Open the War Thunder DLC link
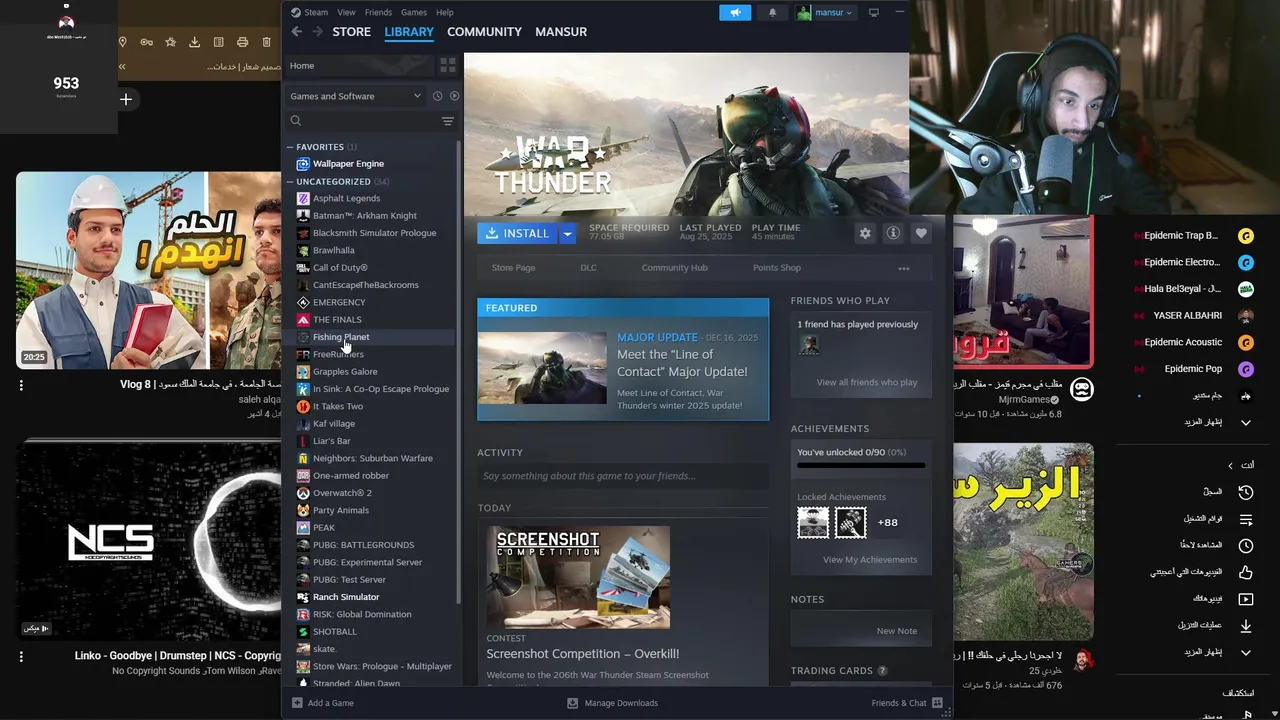The width and height of the screenshot is (1280, 720). click(x=588, y=268)
